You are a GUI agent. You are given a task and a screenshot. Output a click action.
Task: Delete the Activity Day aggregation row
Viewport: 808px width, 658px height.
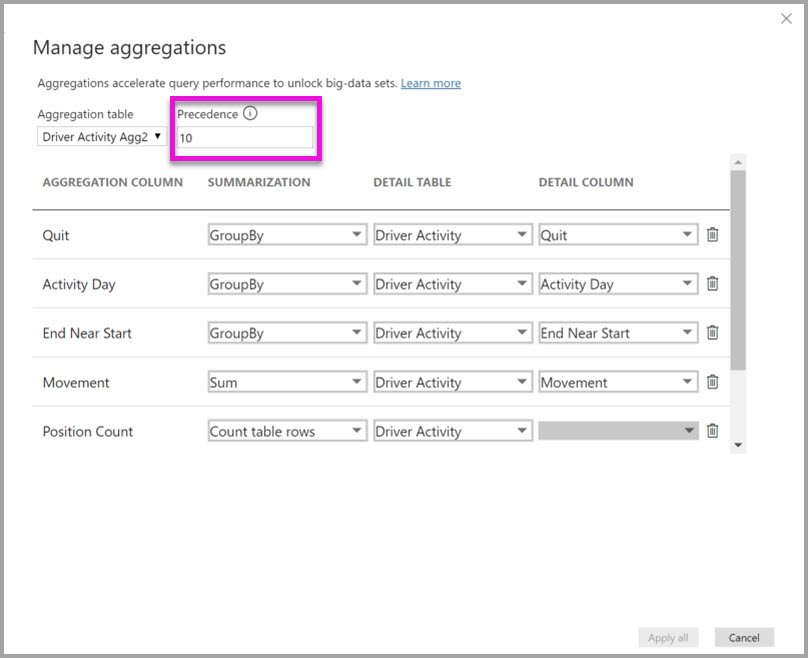click(712, 283)
